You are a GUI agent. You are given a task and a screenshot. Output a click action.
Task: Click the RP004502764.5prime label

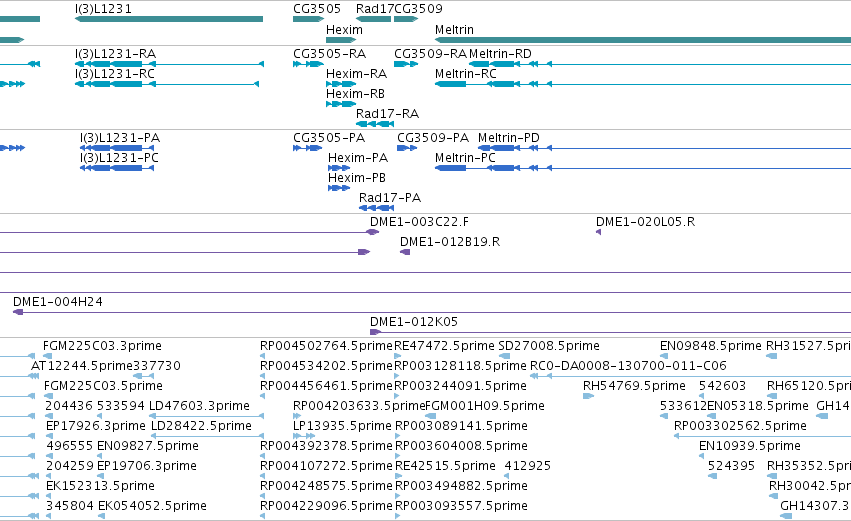pyautogui.click(x=326, y=346)
